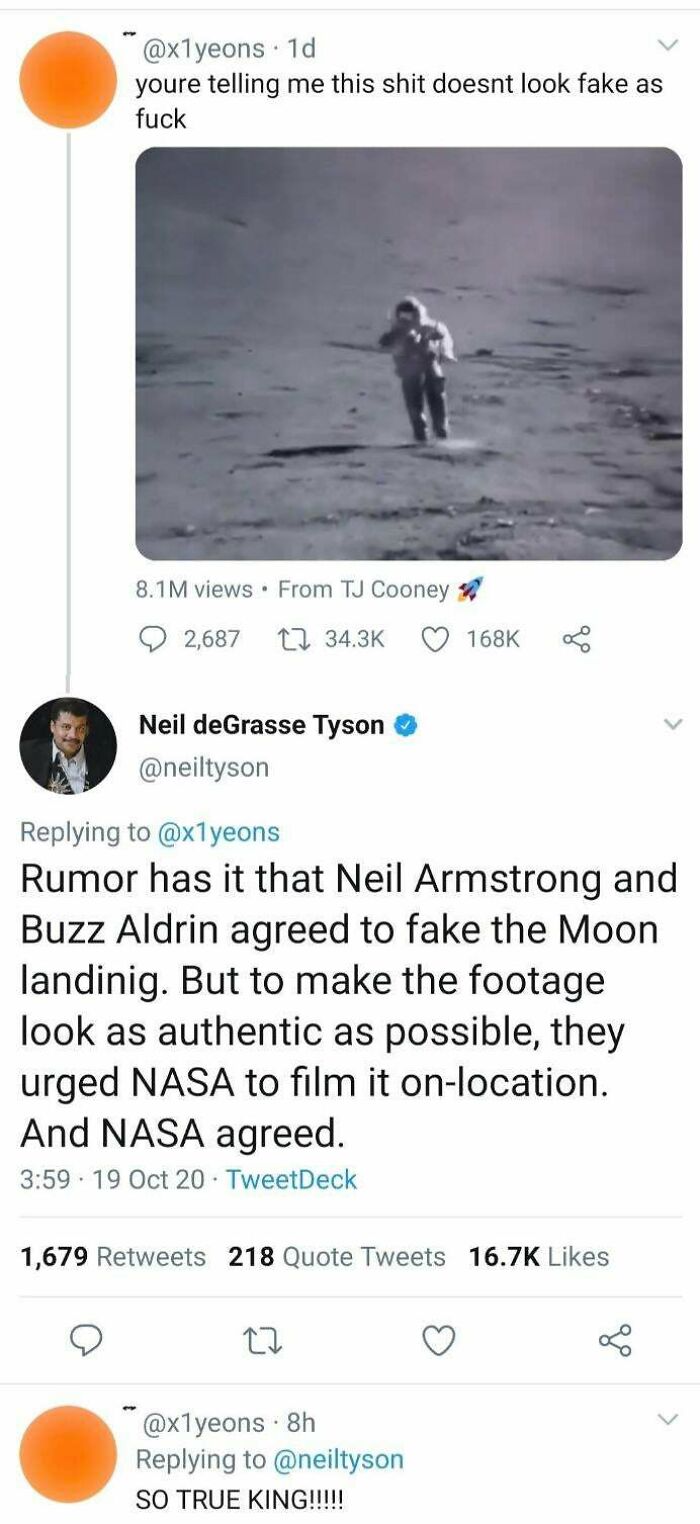700x1524 pixels.
Task: Share the x1yeons moon video tweet
Action: pos(578,638)
